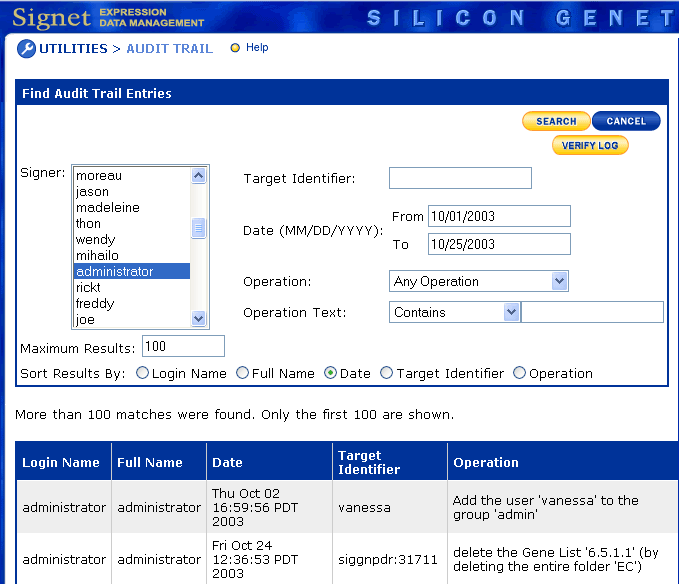This screenshot has width=679, height=586.
Task: Expand the Contains operation text dropdown
Action: (454, 312)
